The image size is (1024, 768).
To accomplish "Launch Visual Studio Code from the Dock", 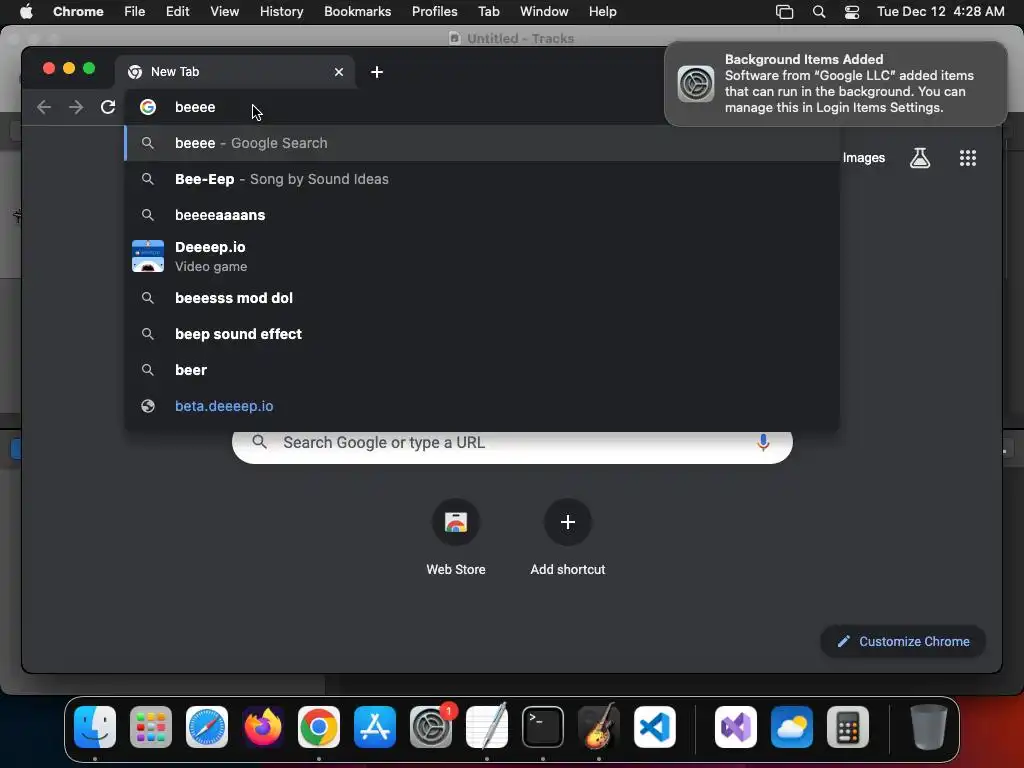I will (x=655, y=727).
